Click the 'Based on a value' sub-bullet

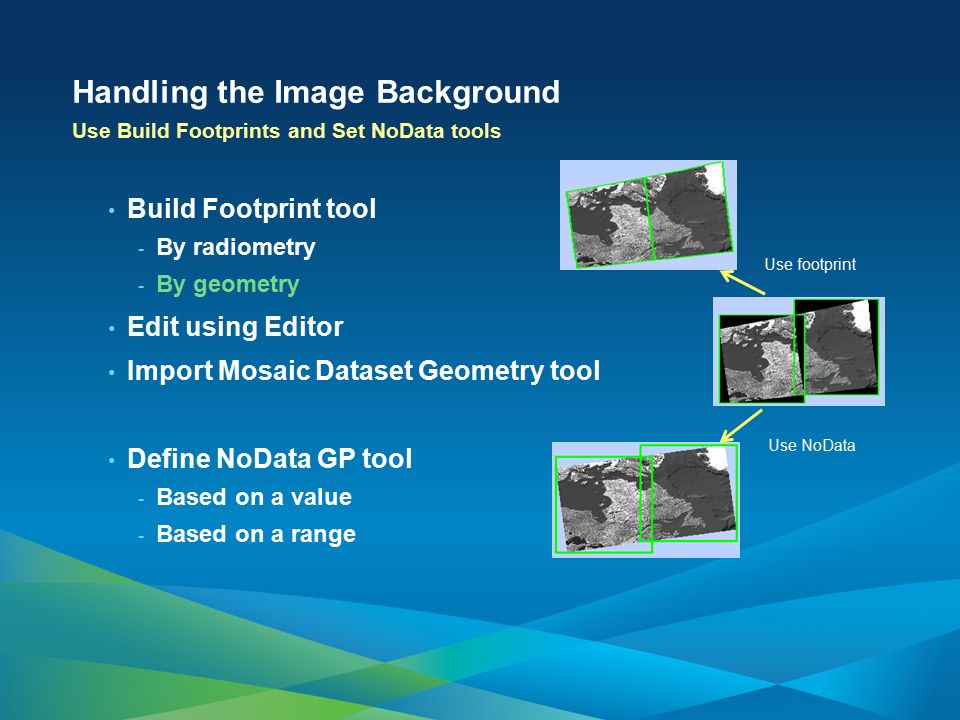click(254, 497)
